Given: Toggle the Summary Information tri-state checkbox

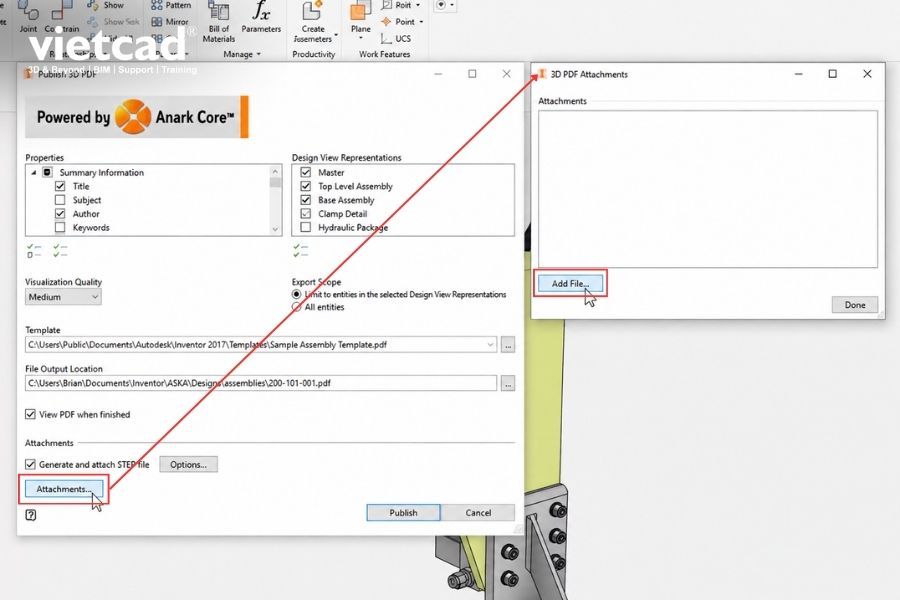Looking at the screenshot, I should point(47,172).
